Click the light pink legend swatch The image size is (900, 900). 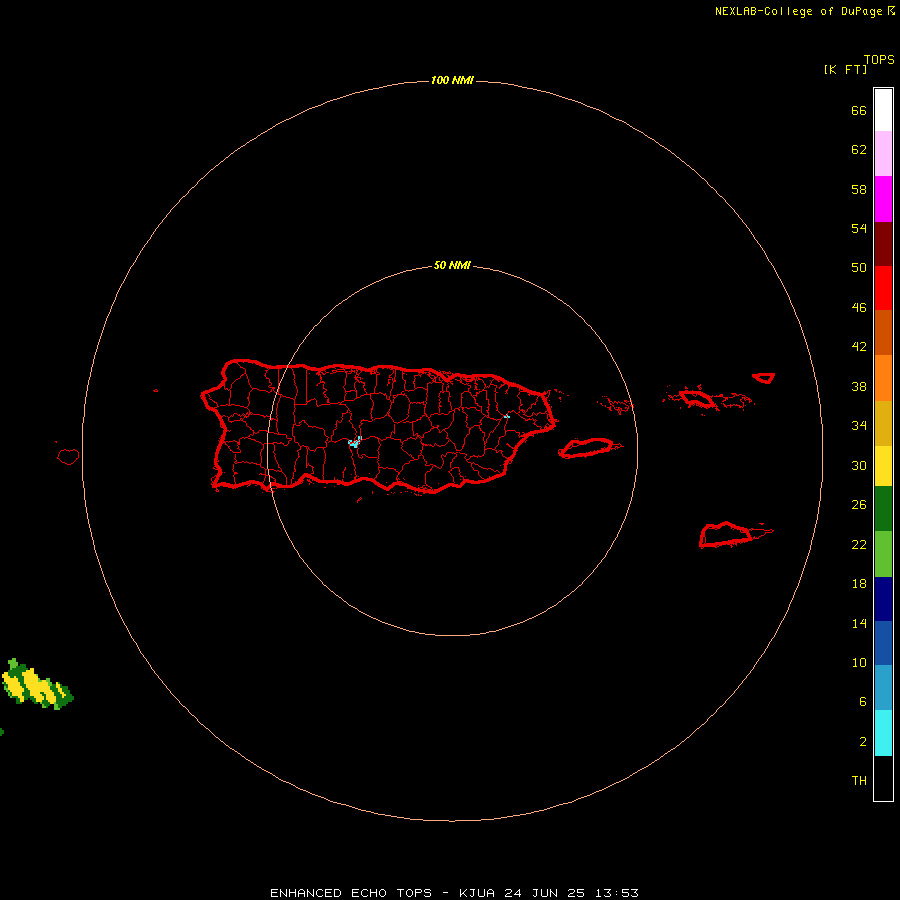tap(883, 154)
